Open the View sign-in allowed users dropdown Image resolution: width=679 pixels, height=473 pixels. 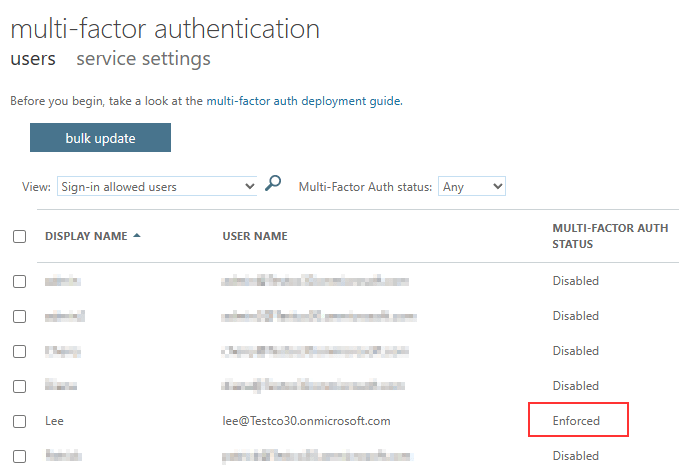tap(158, 186)
